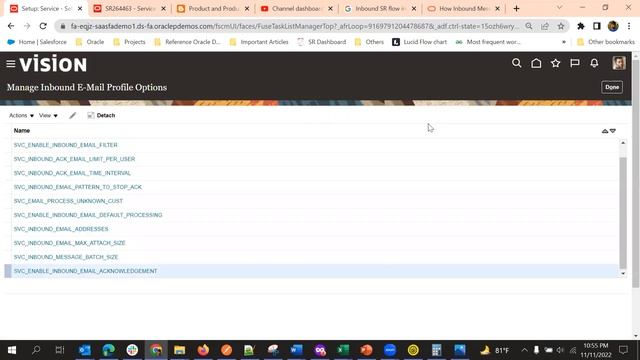Switch to How Inbound Message tab
640x360 pixels.
click(464, 9)
